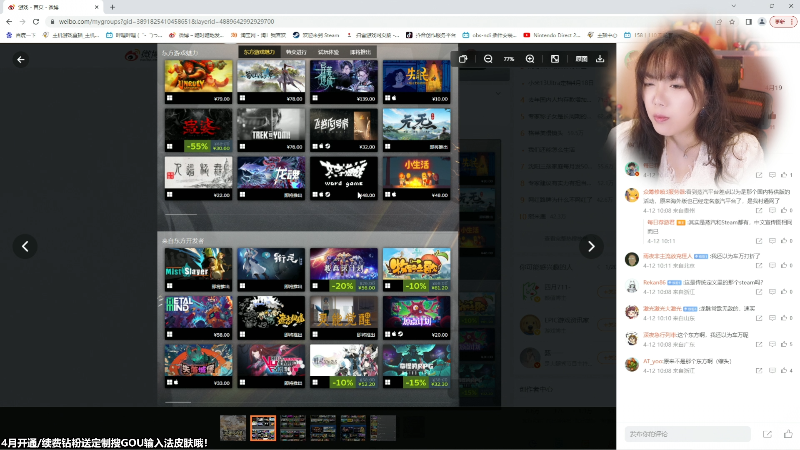Like the Pikachu avatar user's comment
Screen dimensions: 800x450
coord(784,210)
